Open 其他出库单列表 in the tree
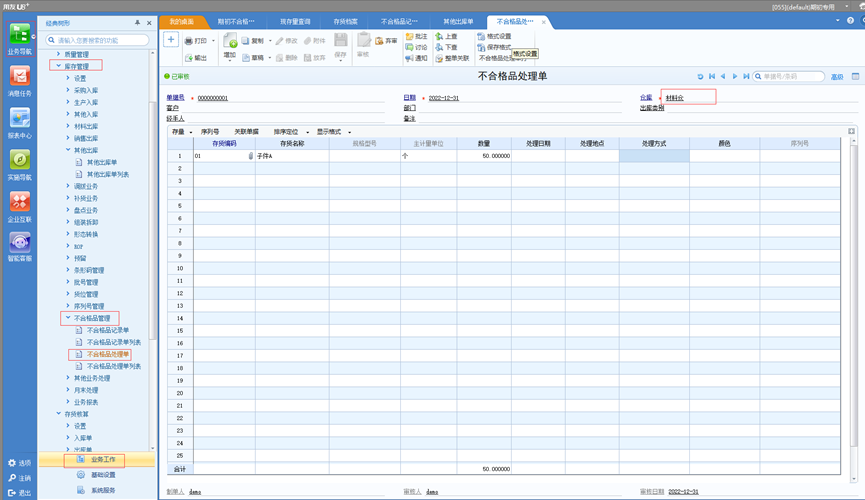 tap(108, 174)
